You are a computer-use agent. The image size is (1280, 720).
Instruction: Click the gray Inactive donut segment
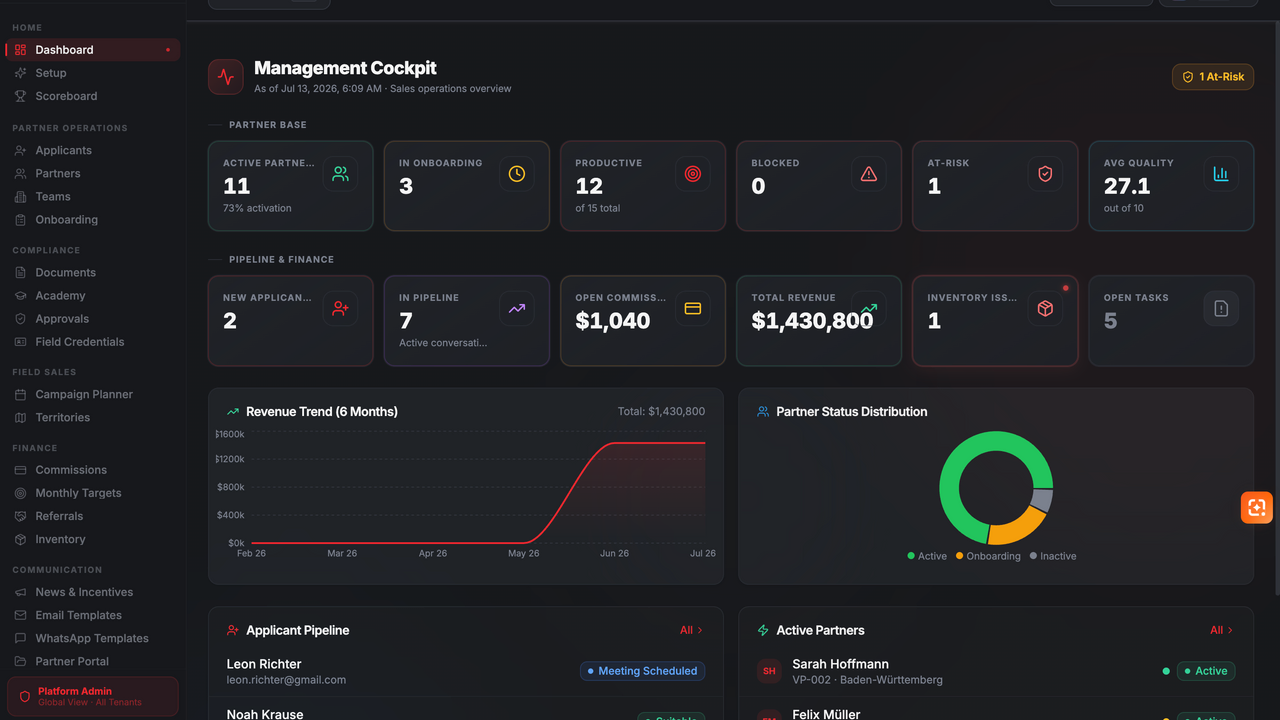point(1043,500)
